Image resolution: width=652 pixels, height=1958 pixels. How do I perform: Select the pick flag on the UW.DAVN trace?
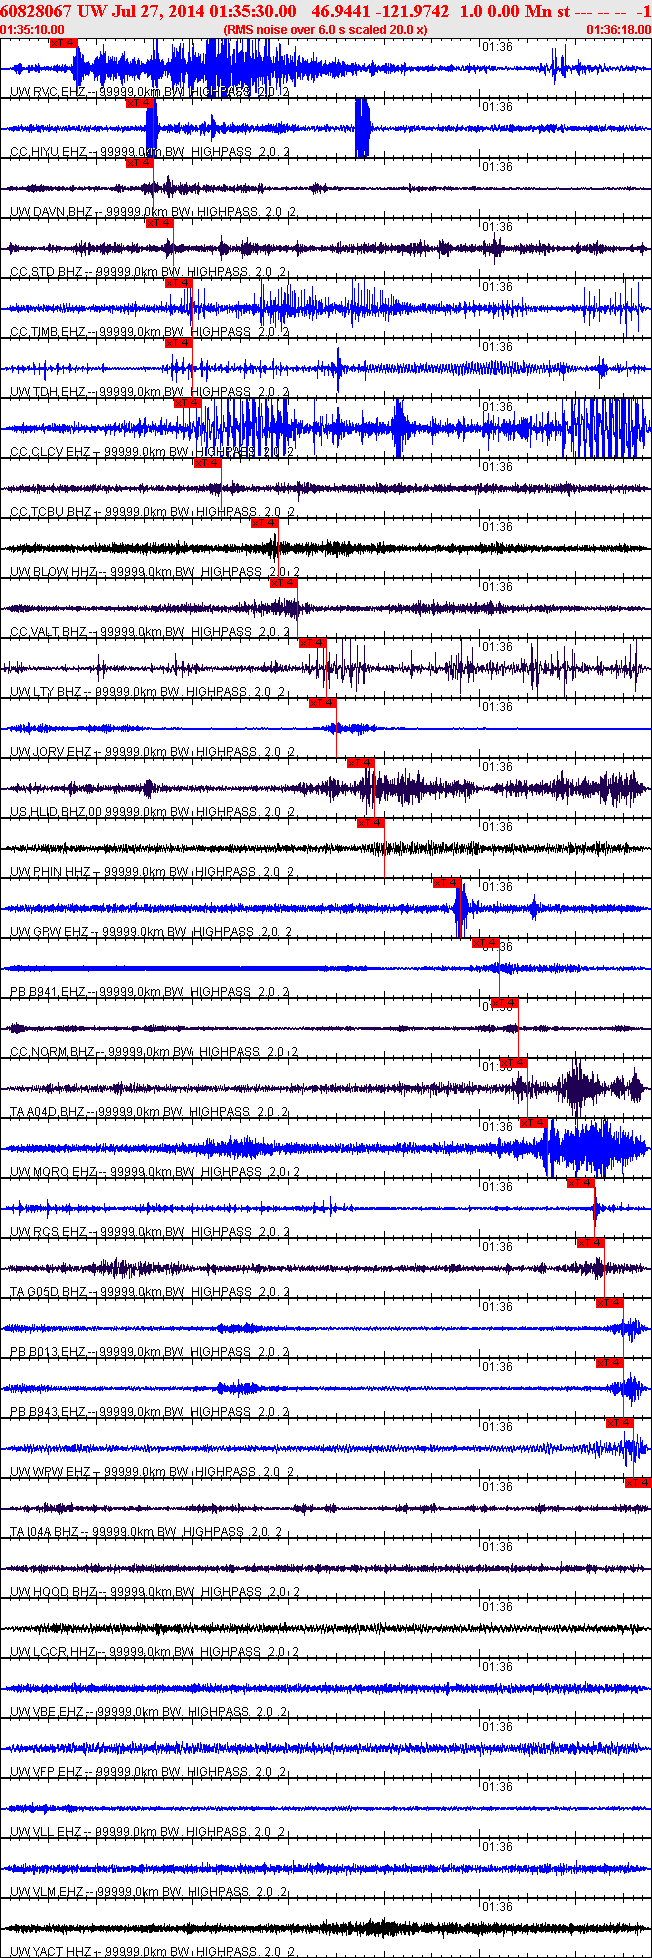[x=140, y=162]
